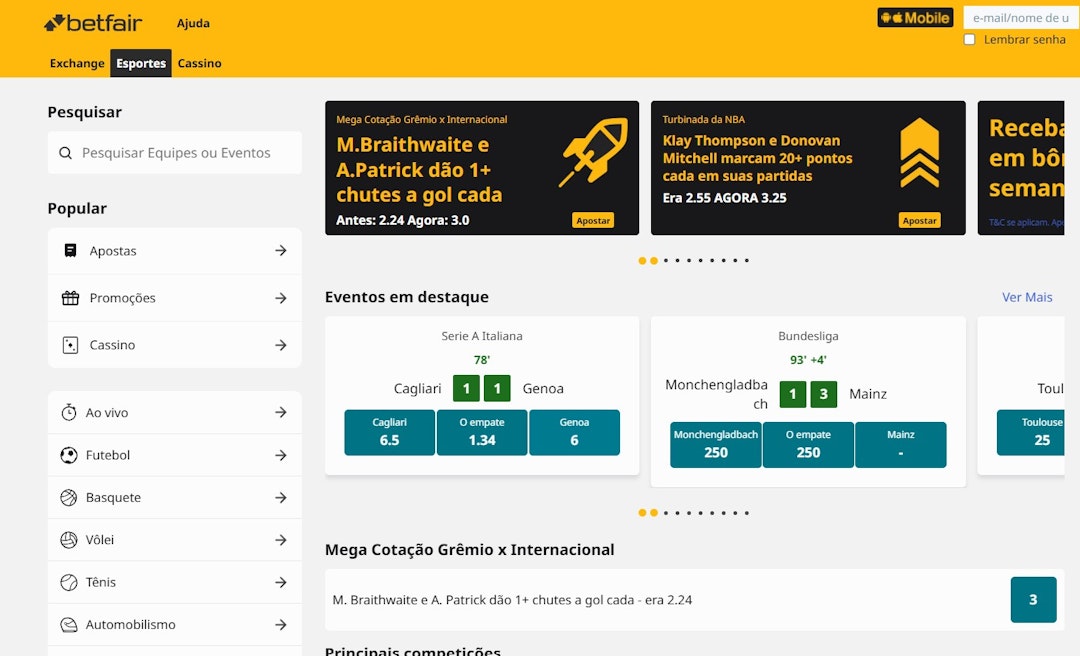Bet on Monchengladbach at 250

pyautogui.click(x=716, y=445)
